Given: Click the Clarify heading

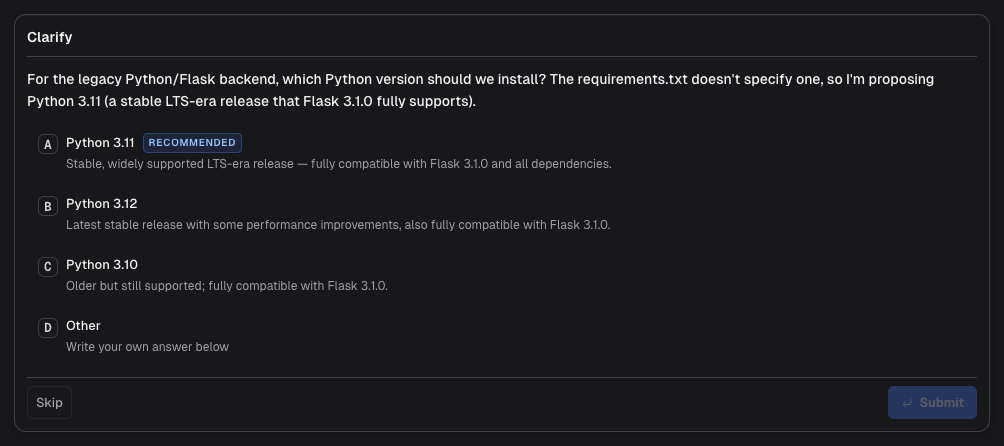Looking at the screenshot, I should pos(49,37).
